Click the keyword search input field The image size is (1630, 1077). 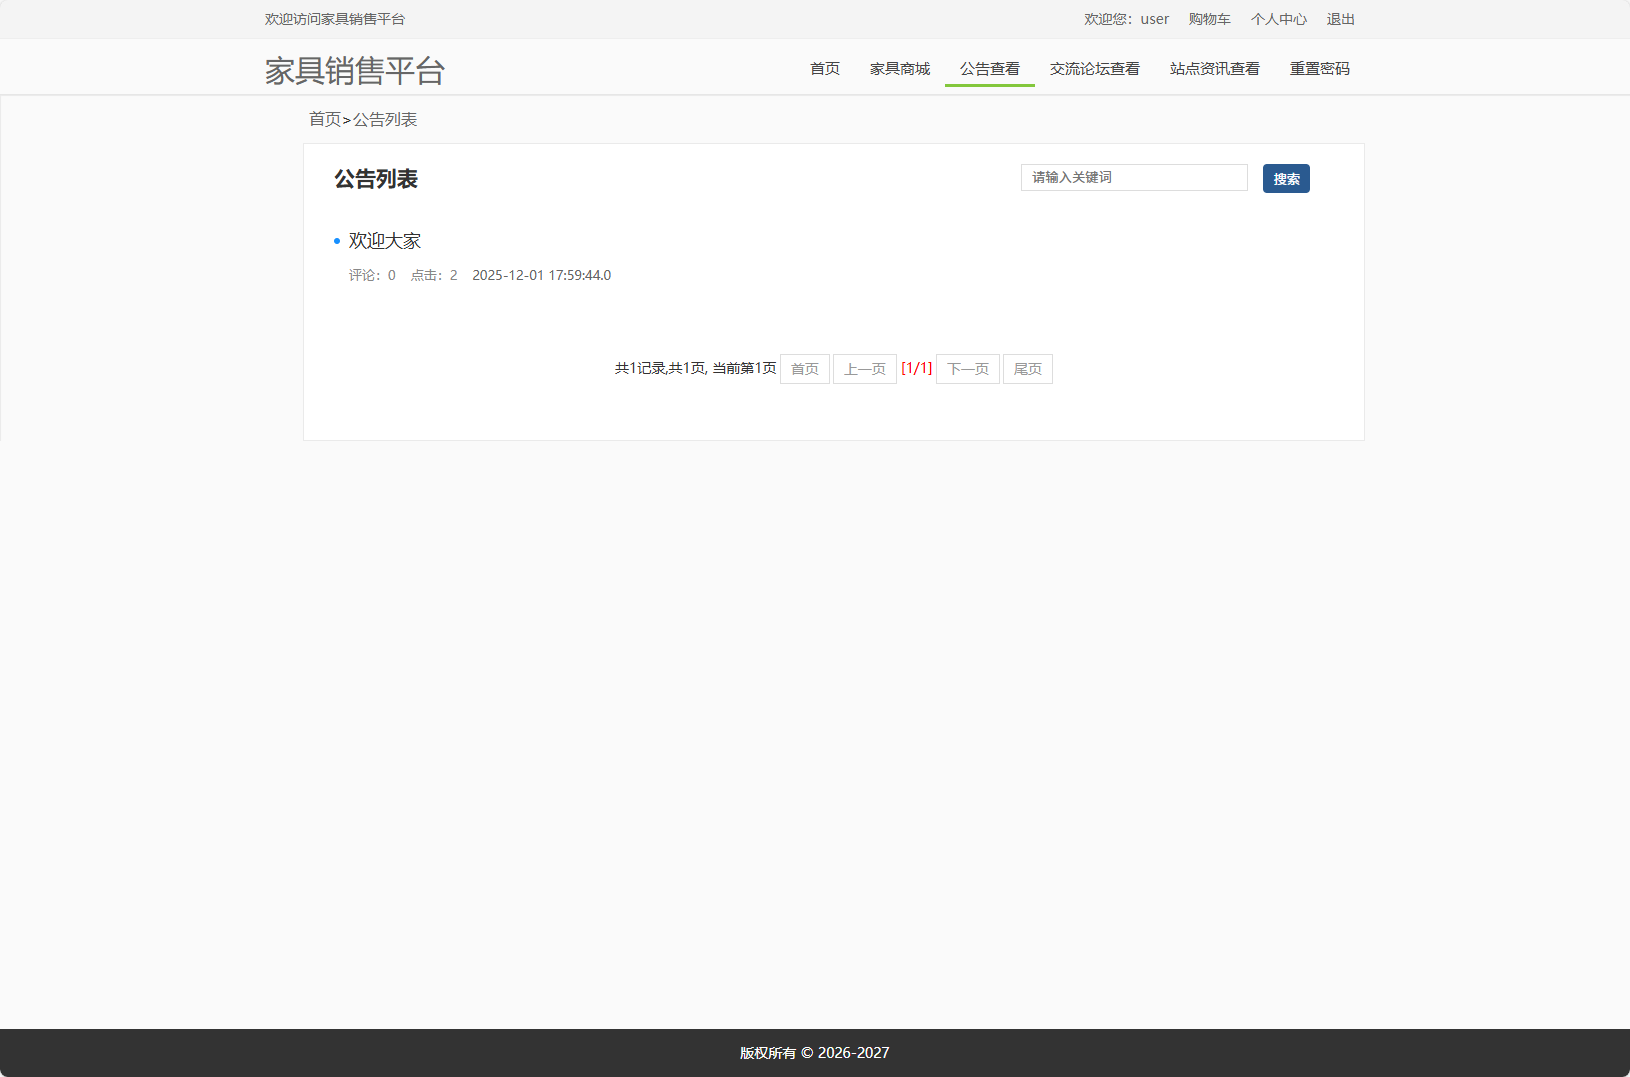[x=1133, y=177]
